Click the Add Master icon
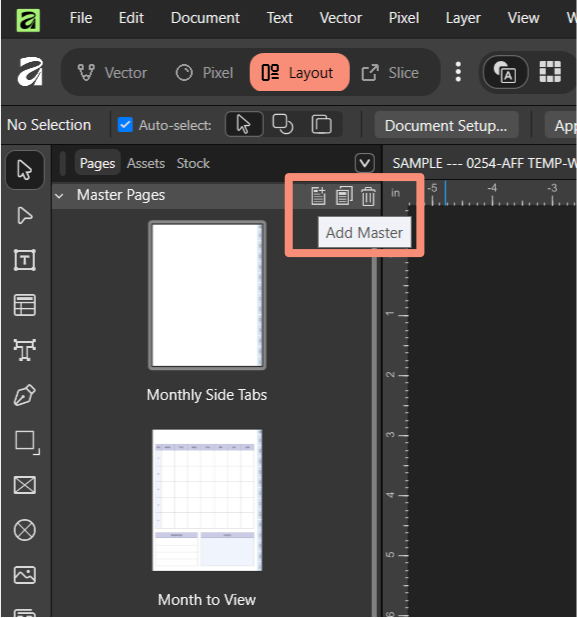Viewport: 577px width, 618px height. click(x=318, y=196)
